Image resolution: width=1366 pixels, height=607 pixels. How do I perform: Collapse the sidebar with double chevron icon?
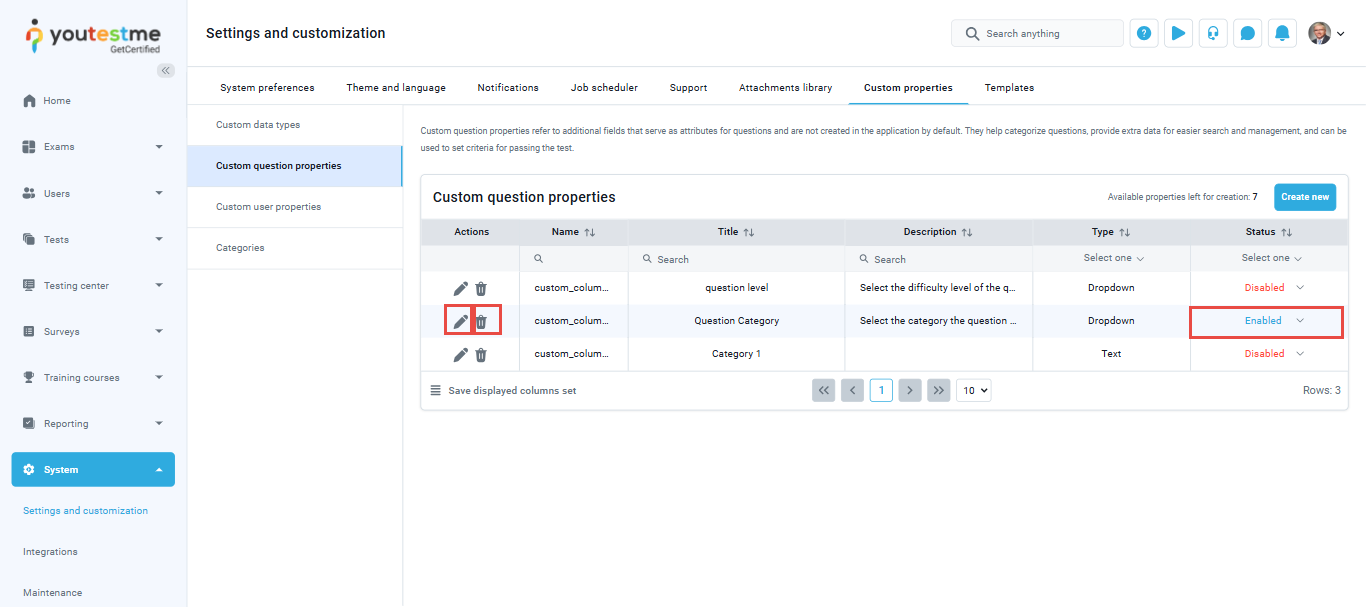click(166, 70)
